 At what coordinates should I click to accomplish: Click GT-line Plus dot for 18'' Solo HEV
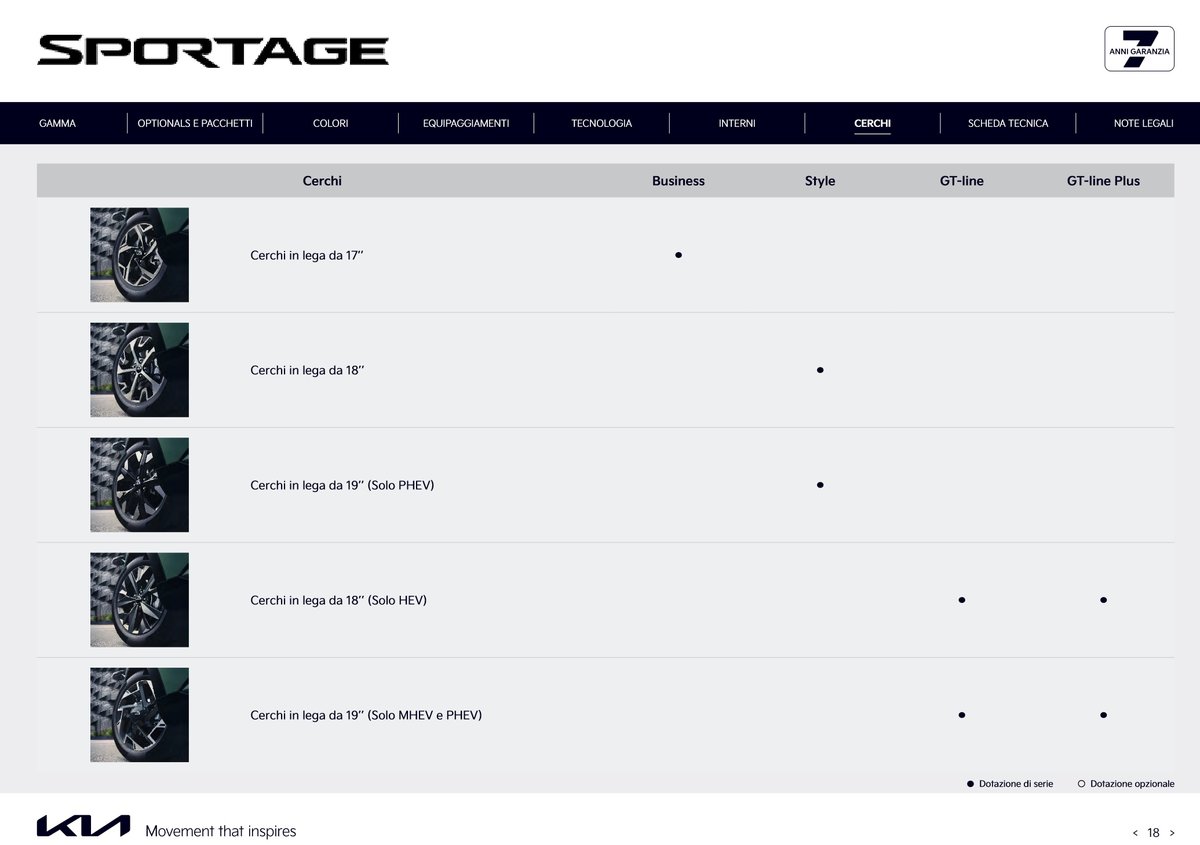(1103, 600)
